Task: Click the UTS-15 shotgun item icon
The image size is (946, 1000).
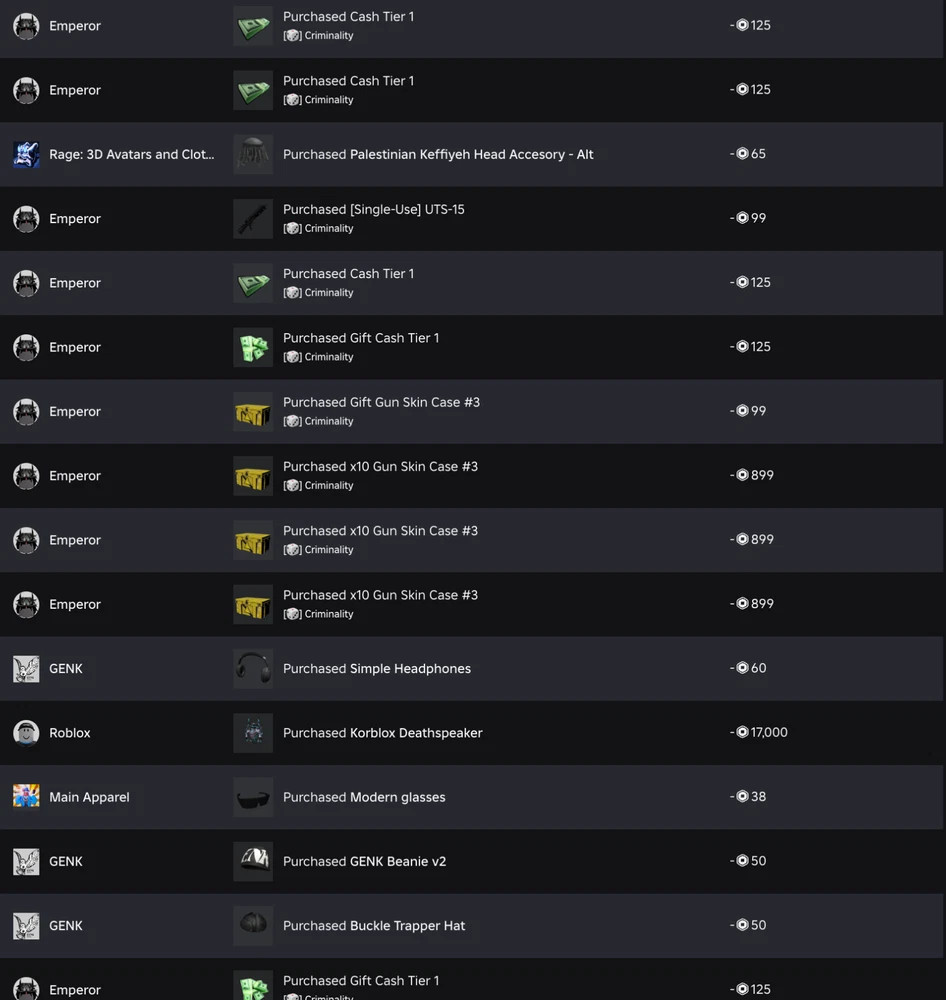Action: 253,219
